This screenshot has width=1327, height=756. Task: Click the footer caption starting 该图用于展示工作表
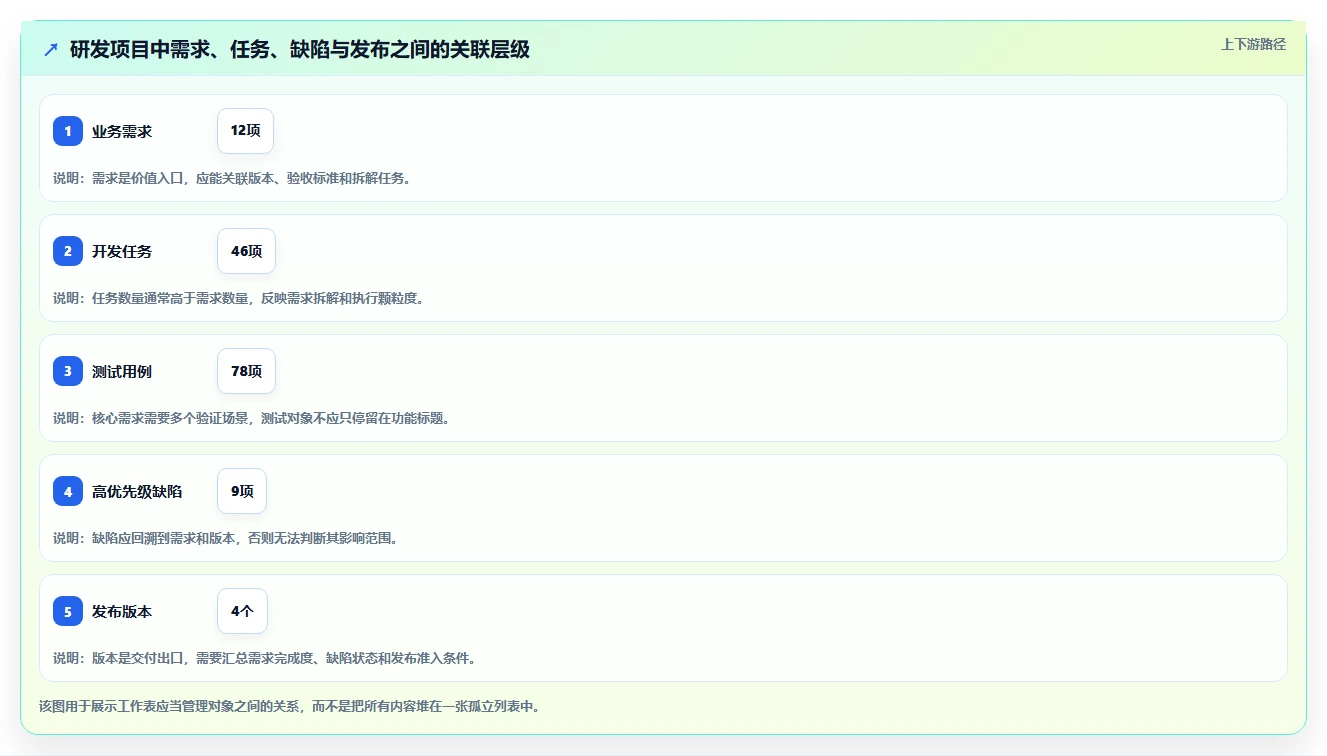[x=290, y=706]
